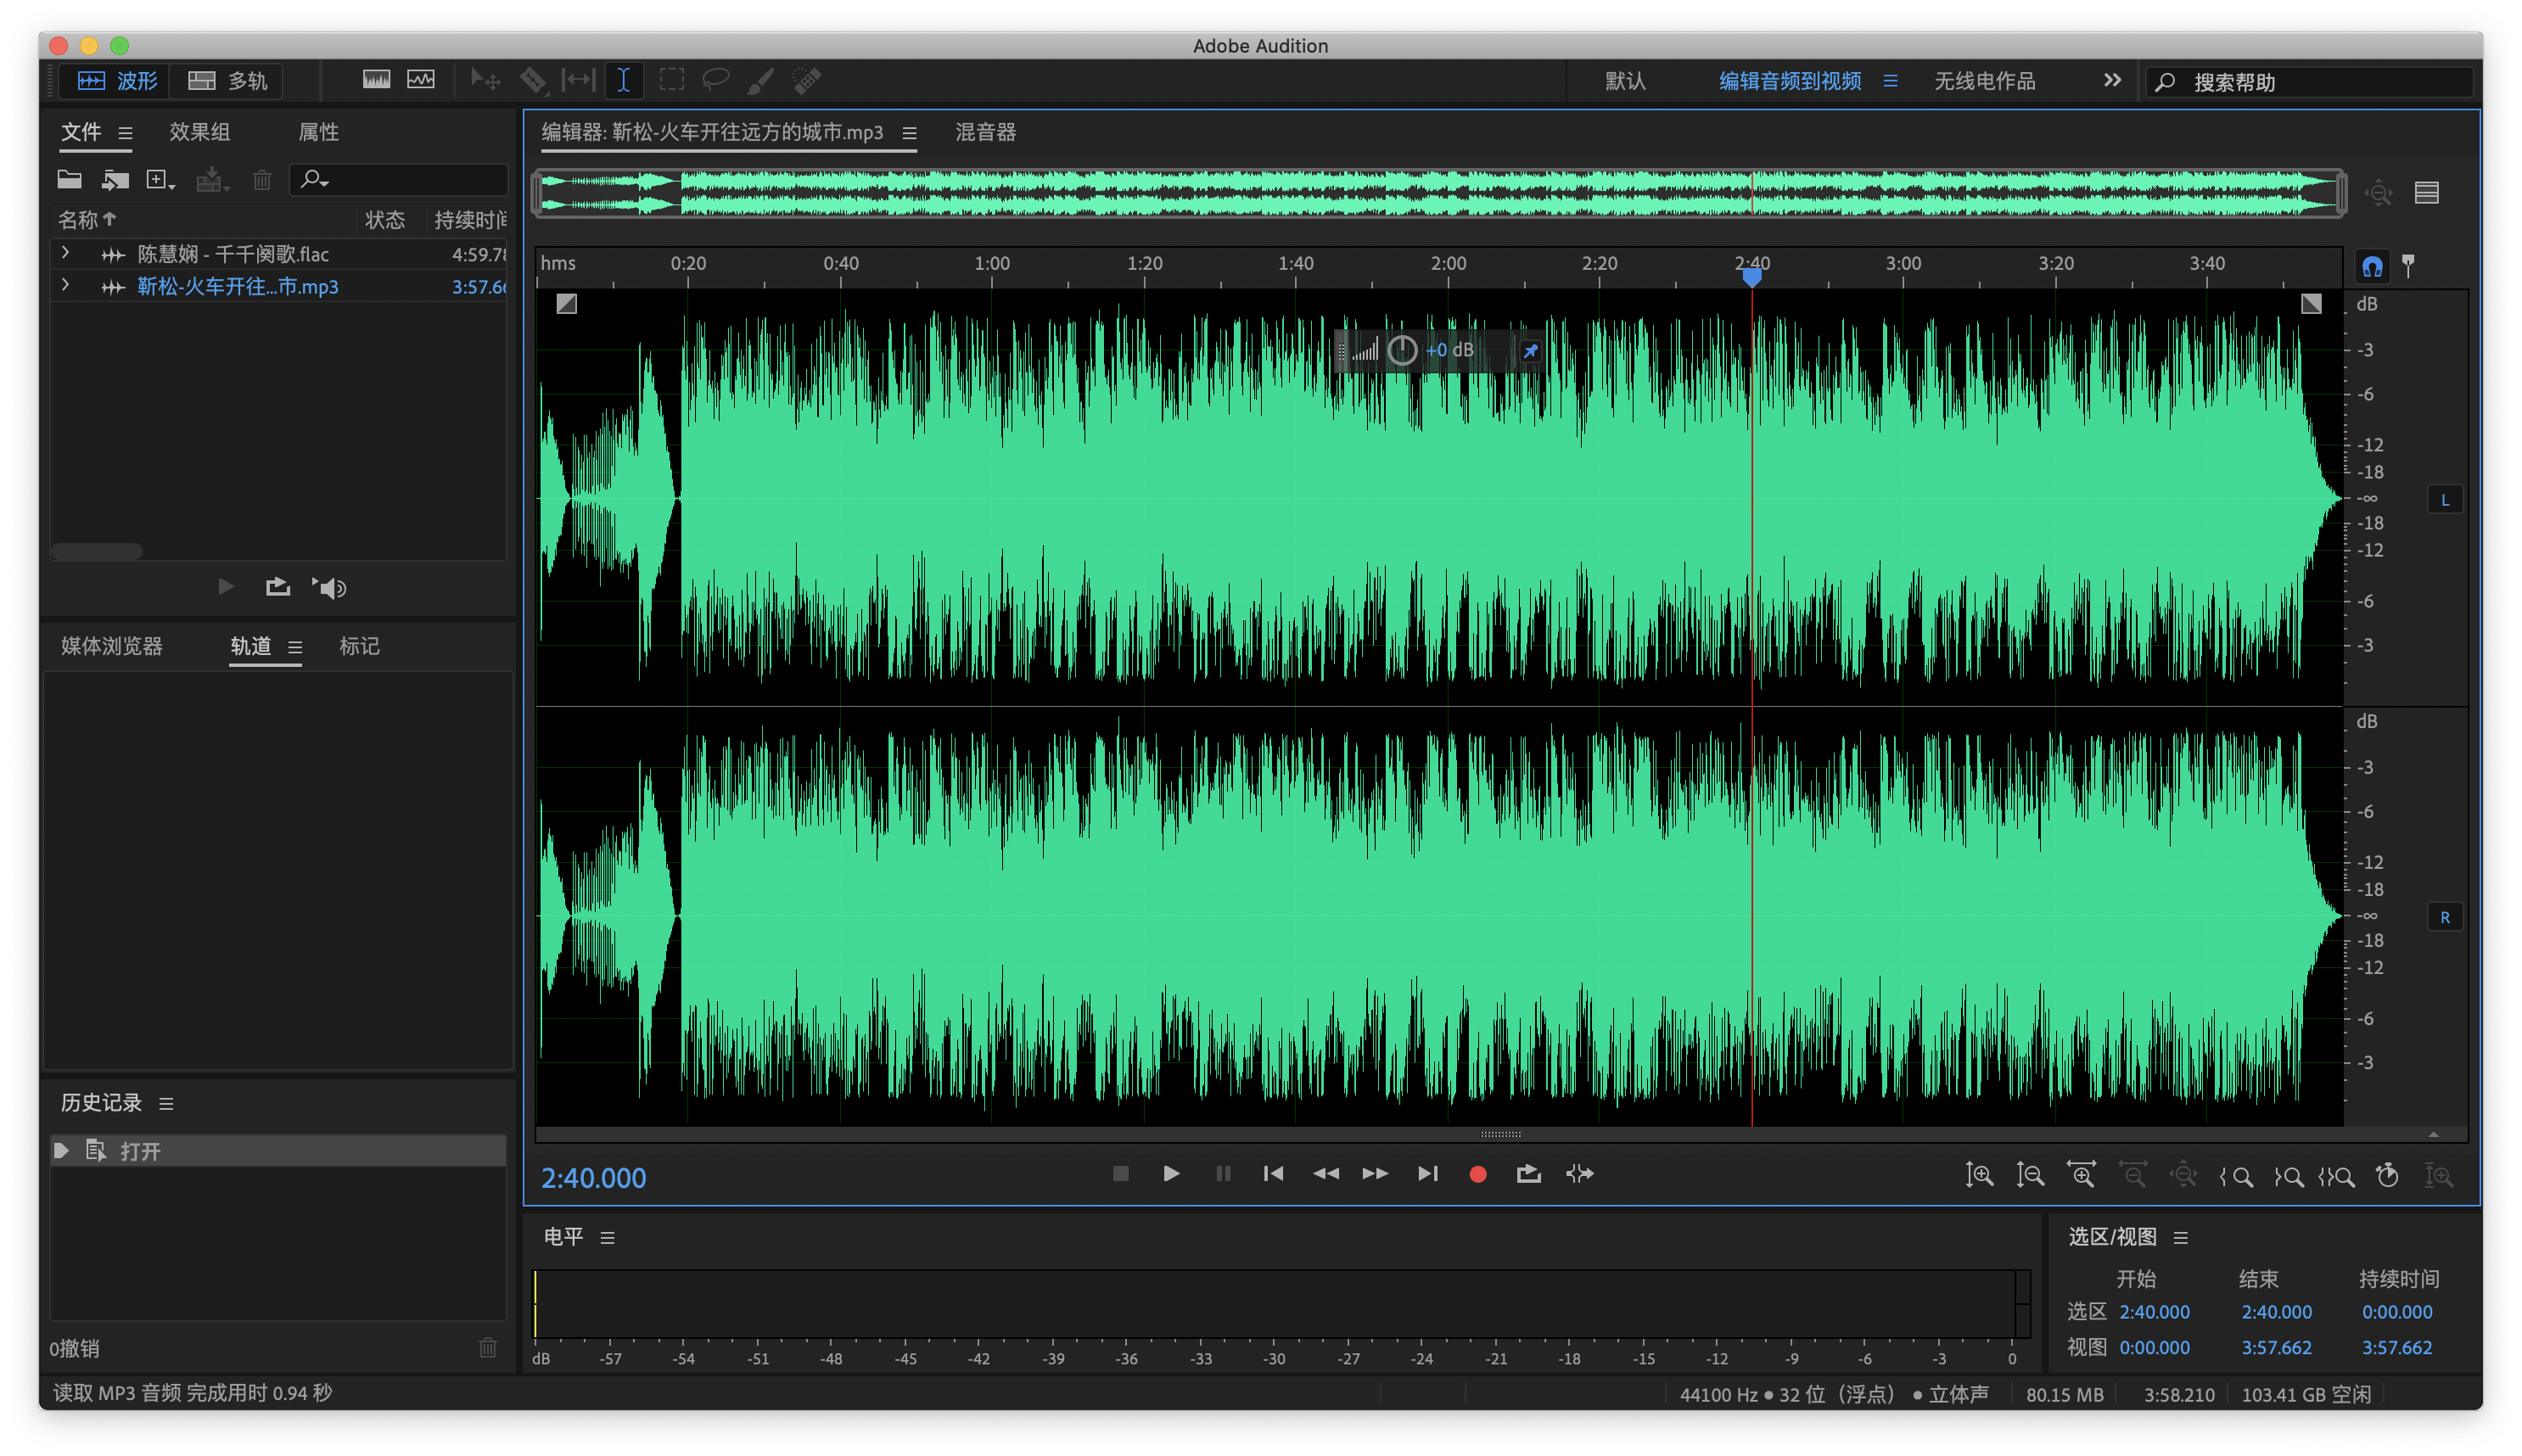Switch to 多轨 multitrack view
Image resolution: width=2522 pixels, height=1456 pixels.
coord(228,81)
